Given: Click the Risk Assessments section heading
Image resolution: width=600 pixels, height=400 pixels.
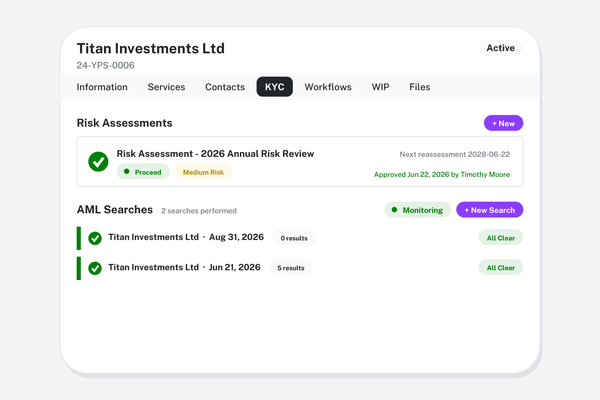Looking at the screenshot, I should (124, 123).
